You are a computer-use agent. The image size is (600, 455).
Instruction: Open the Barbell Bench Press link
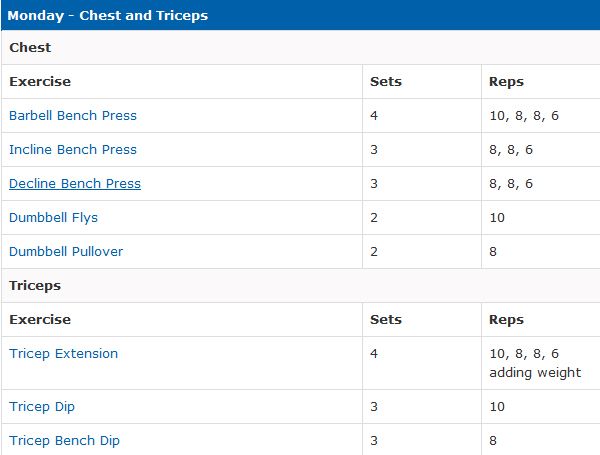(x=72, y=115)
